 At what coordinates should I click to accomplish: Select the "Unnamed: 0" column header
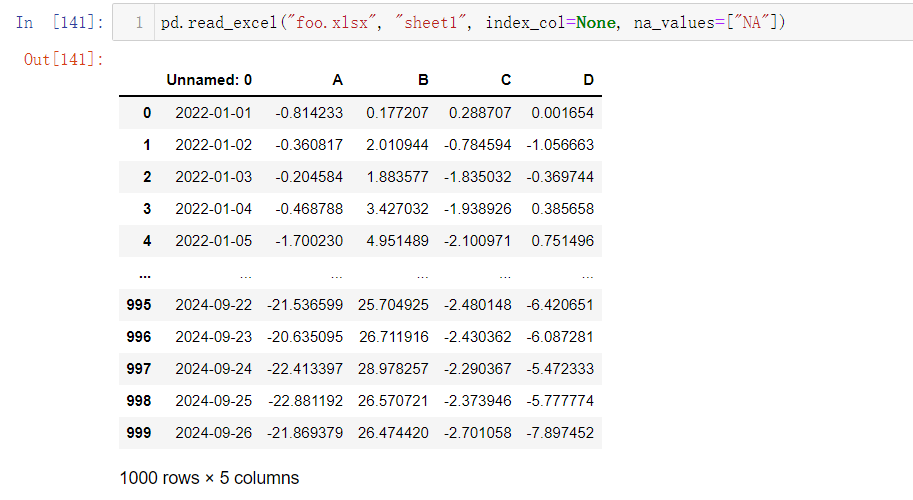pos(209,80)
